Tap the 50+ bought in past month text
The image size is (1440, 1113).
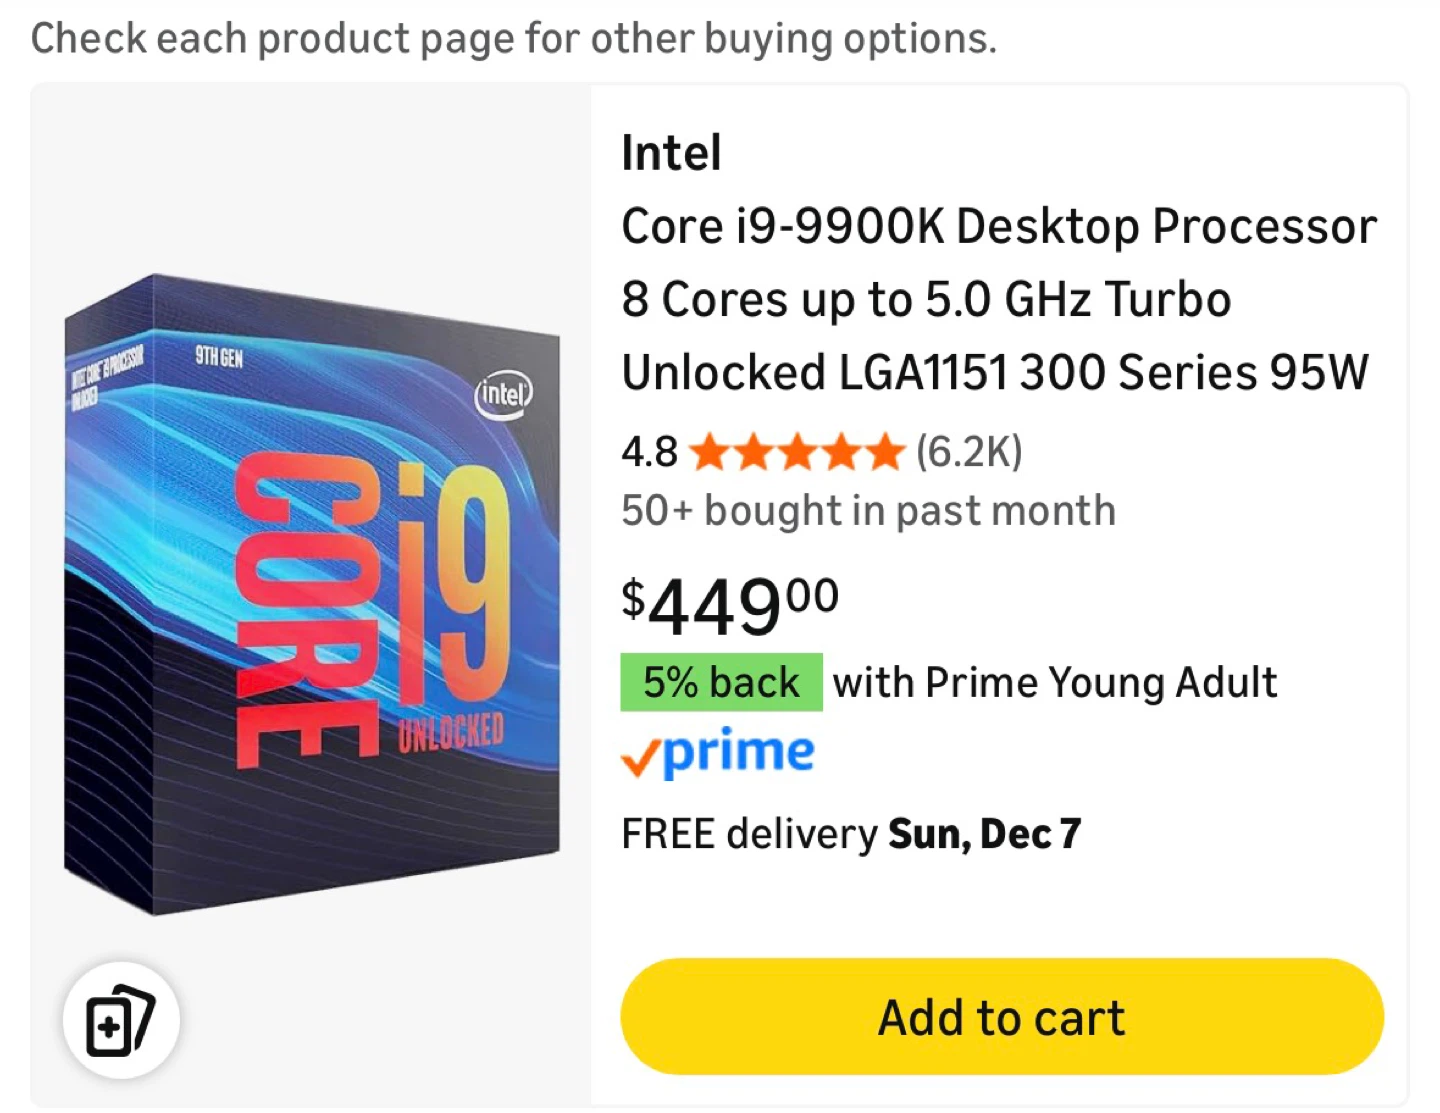[x=868, y=511]
